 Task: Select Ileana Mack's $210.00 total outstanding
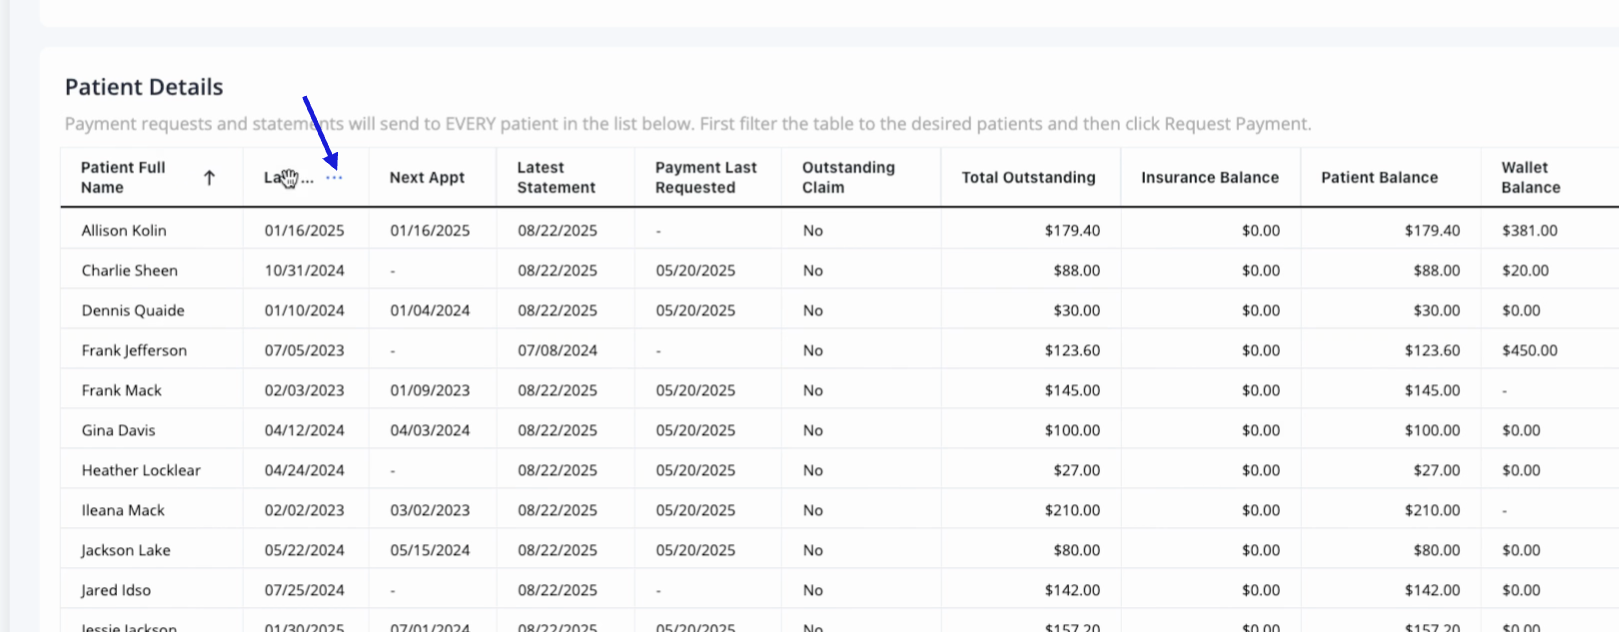(1072, 511)
